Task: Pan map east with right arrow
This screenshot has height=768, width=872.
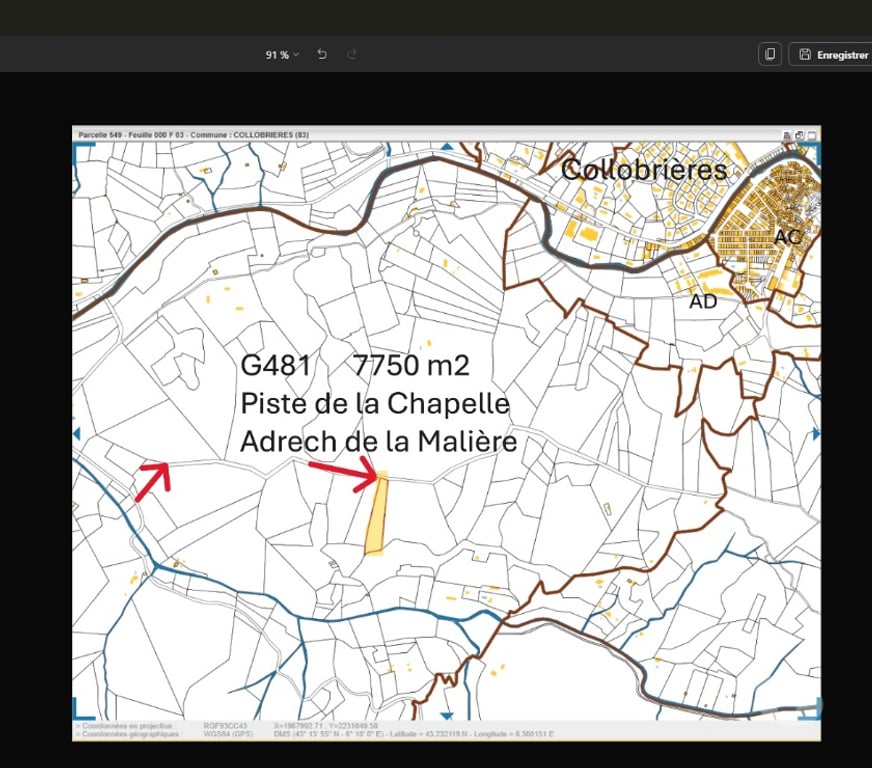Action: 816,433
